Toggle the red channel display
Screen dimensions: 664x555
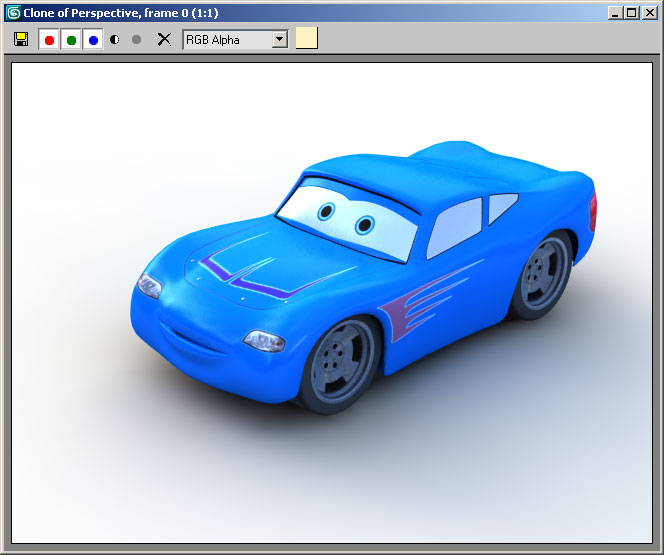pyautogui.click(x=49, y=40)
